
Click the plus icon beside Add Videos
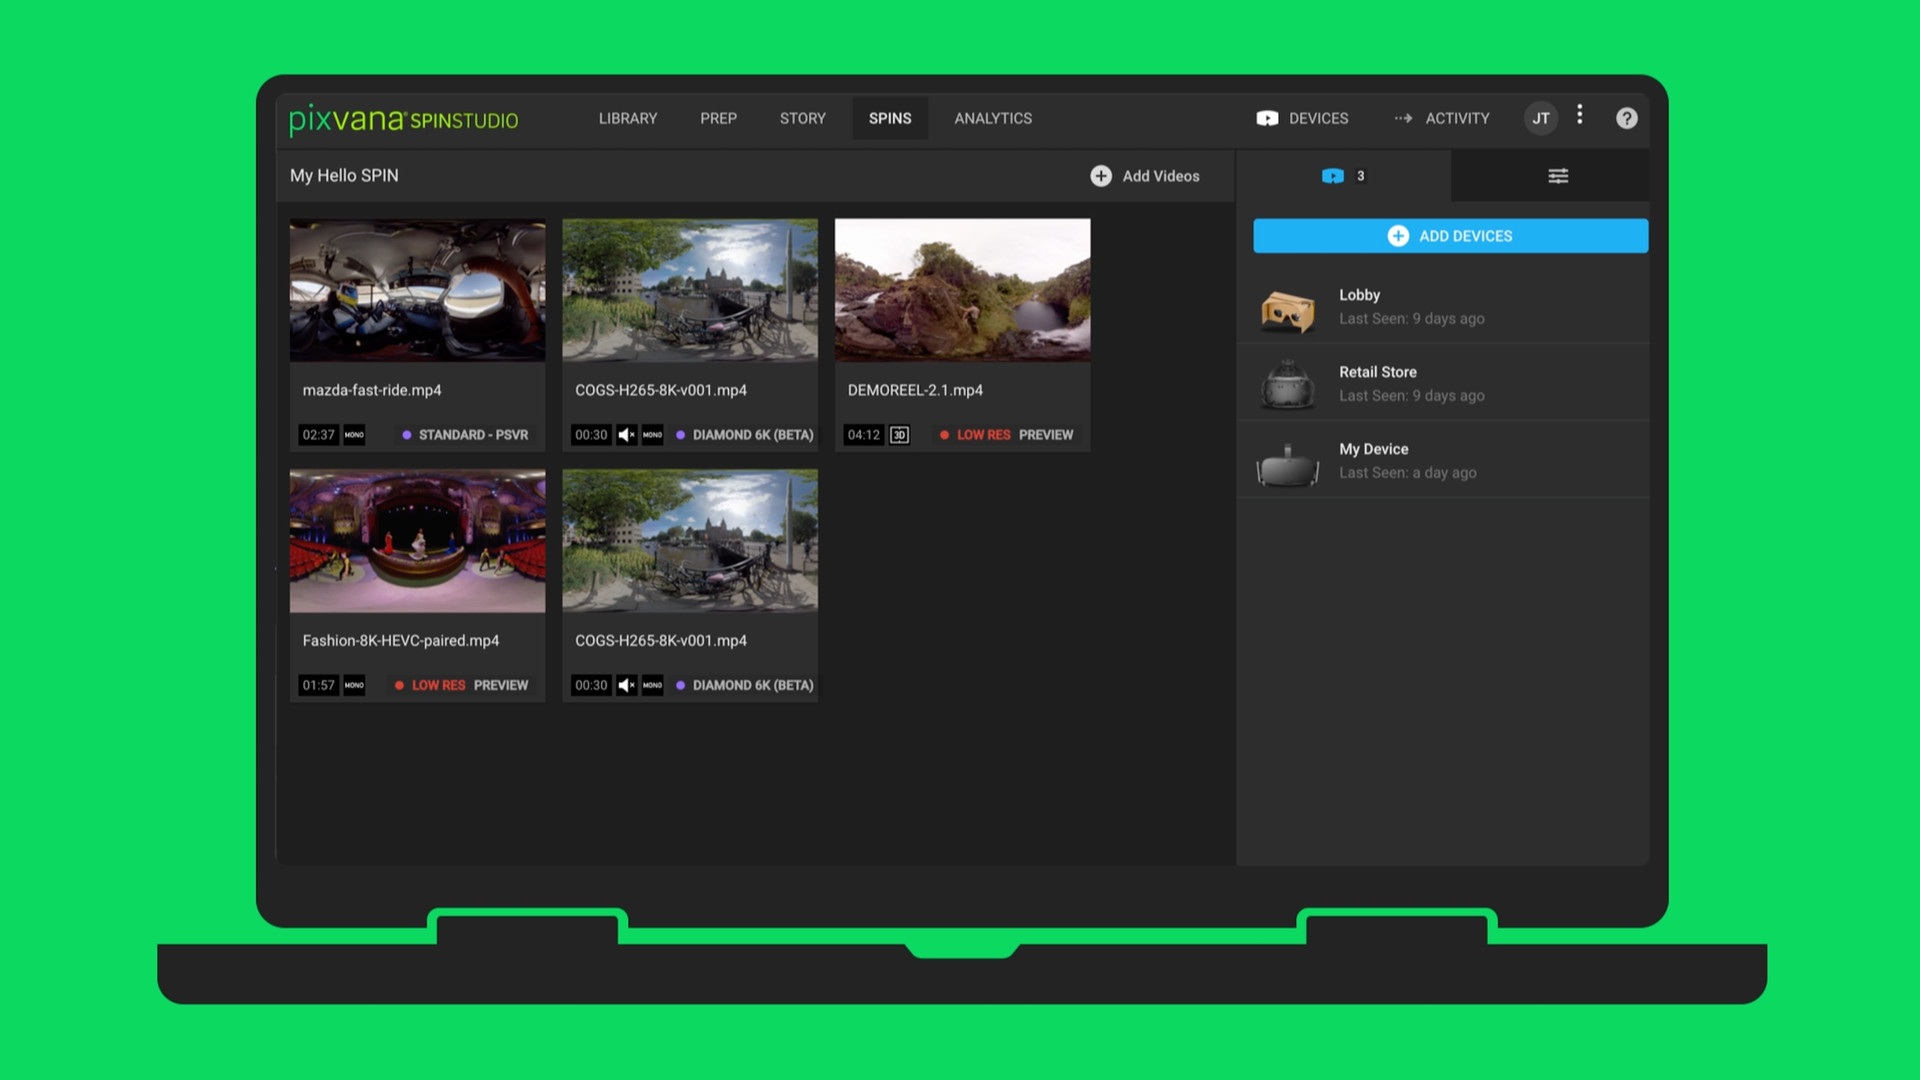(1101, 176)
